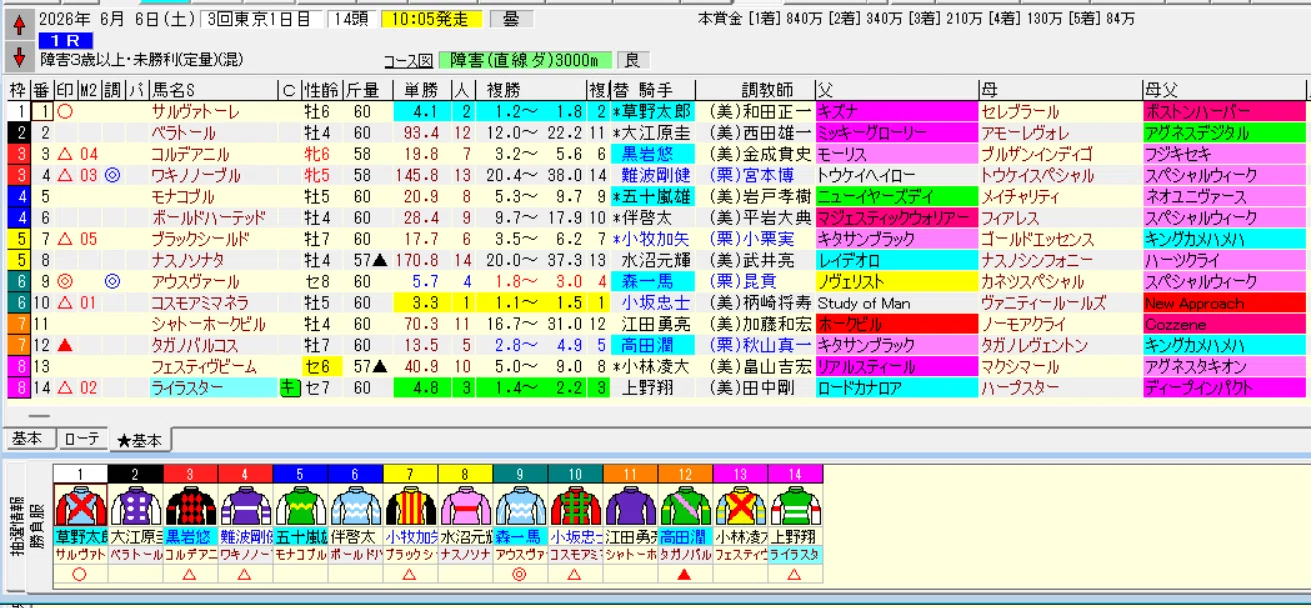Sort by the 単勝 column header
Screen dimensions: 1311x608
pos(421,90)
